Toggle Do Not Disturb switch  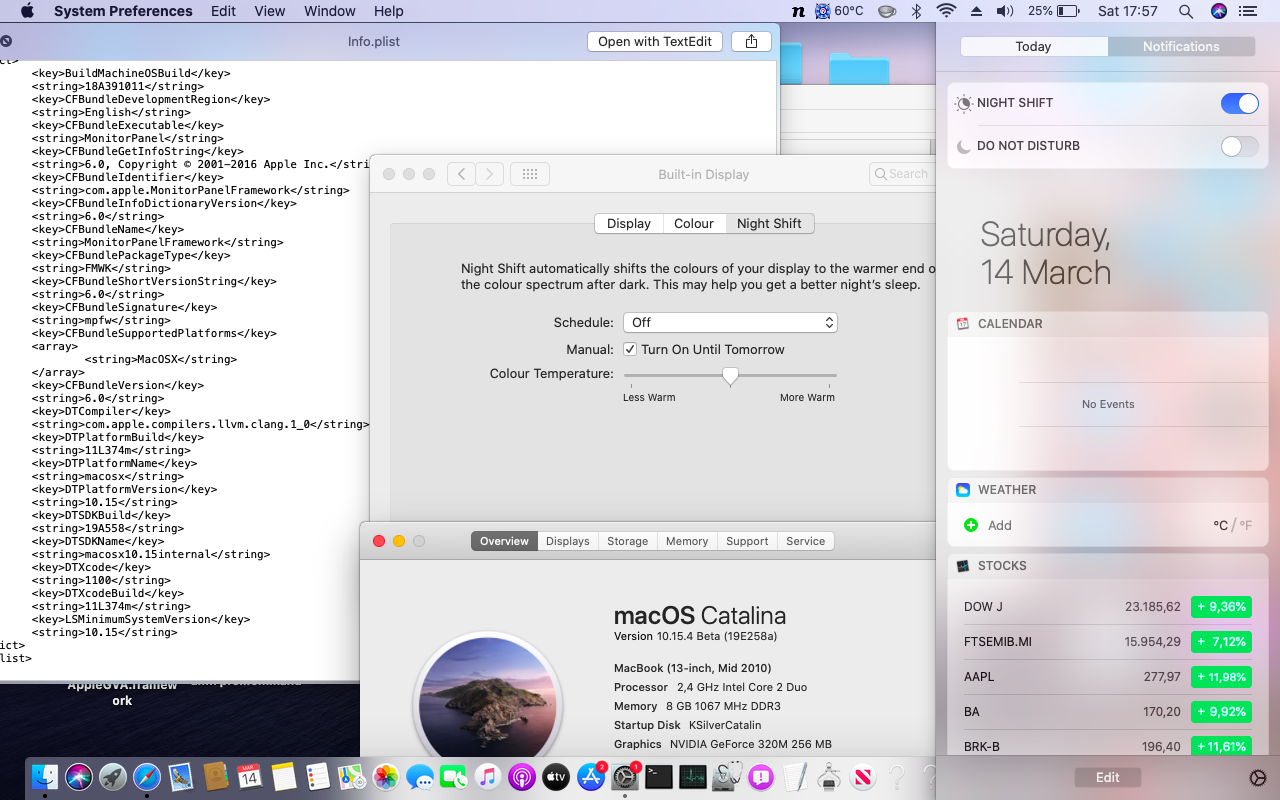1240,146
